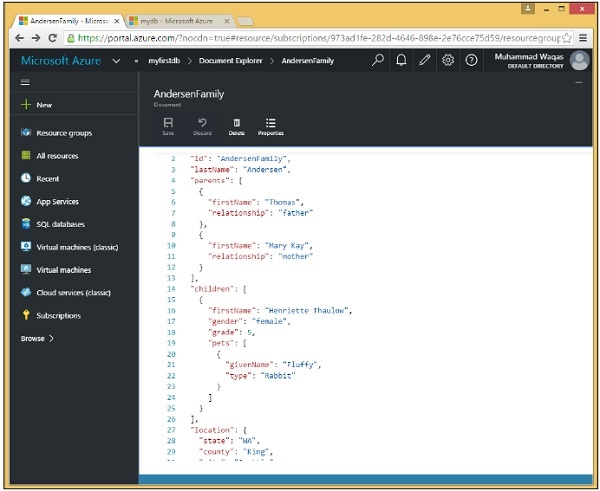Click the Discard changes icon

point(202,125)
